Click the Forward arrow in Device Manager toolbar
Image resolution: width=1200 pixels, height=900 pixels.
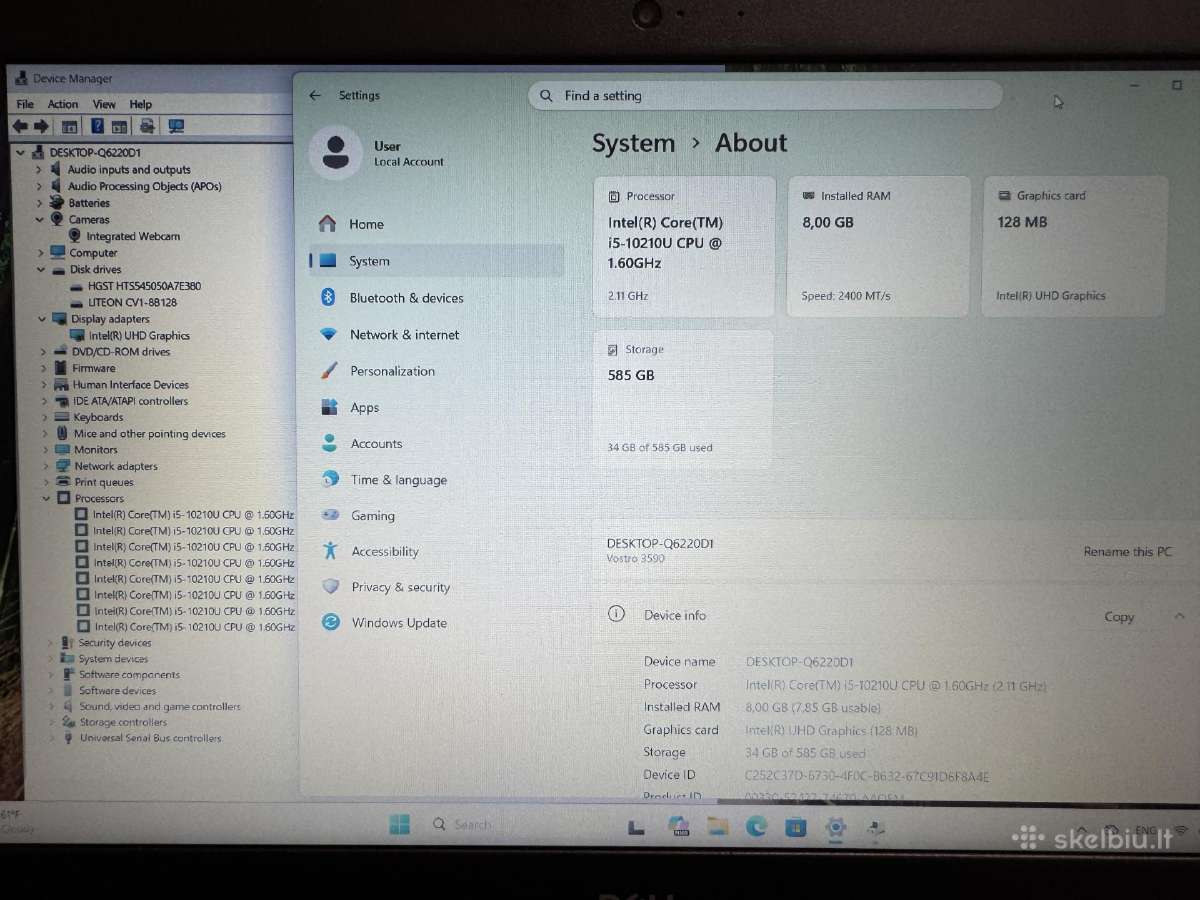click(x=42, y=126)
